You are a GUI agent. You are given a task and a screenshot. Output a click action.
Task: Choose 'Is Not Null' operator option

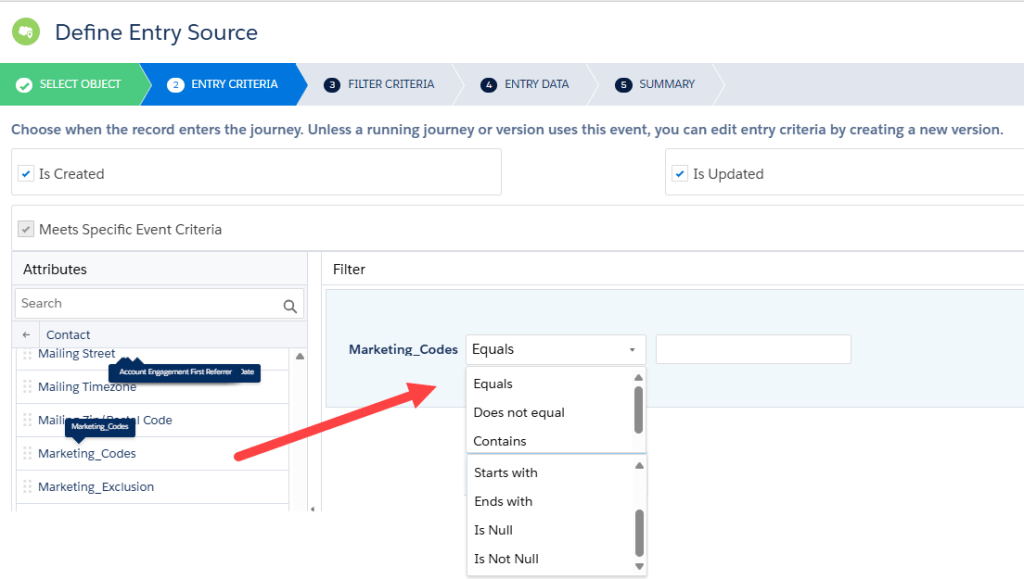coord(506,558)
